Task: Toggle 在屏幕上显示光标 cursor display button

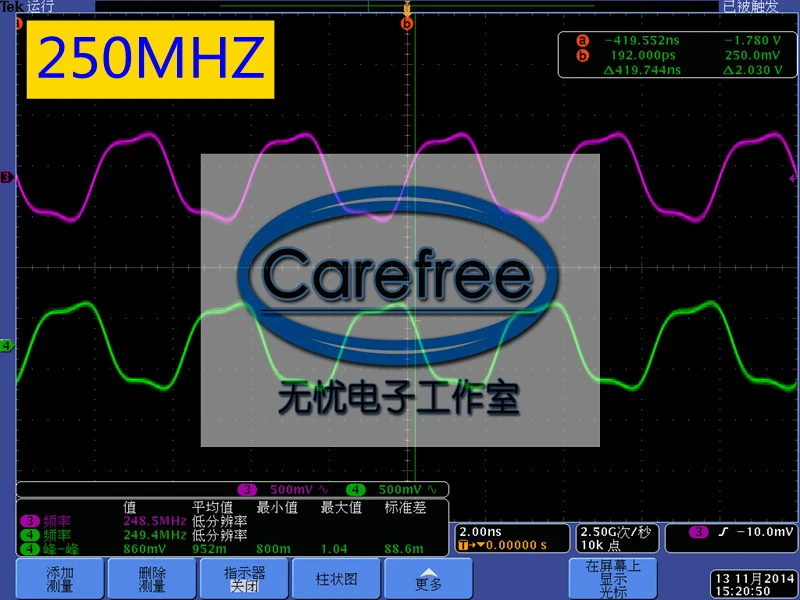Action: 613,579
